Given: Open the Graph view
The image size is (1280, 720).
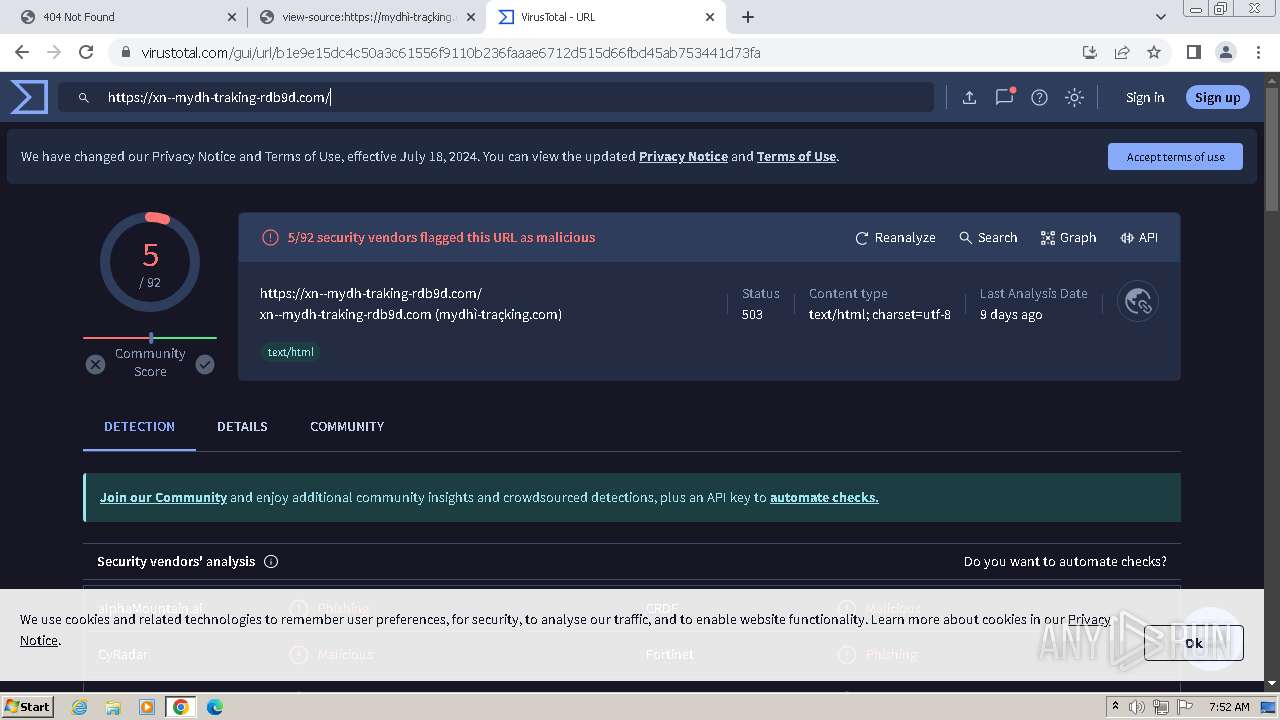Looking at the screenshot, I should pos(1068,237).
